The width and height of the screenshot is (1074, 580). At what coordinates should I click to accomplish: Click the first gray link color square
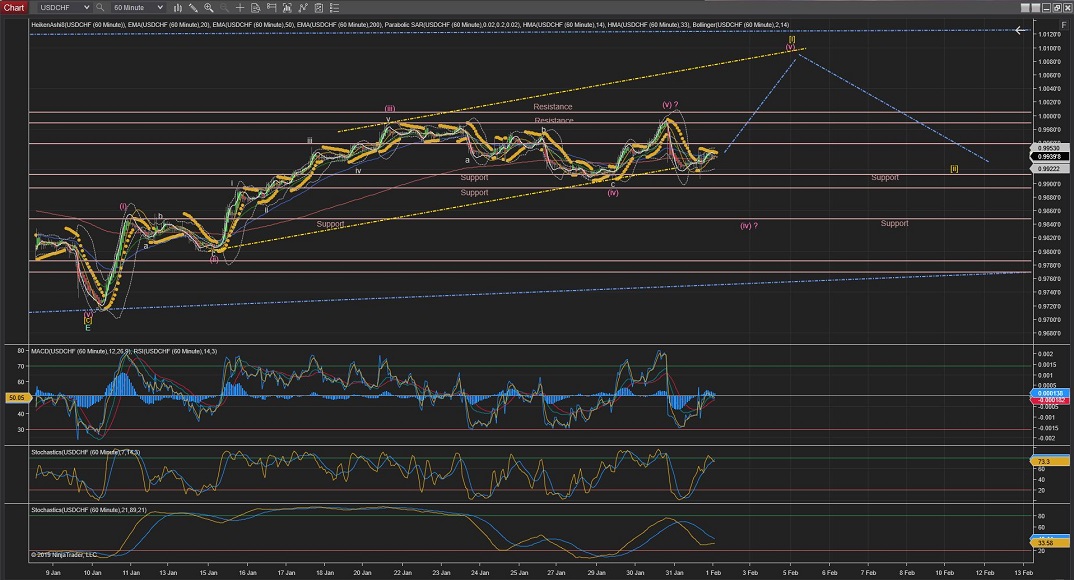(x=1025, y=7)
